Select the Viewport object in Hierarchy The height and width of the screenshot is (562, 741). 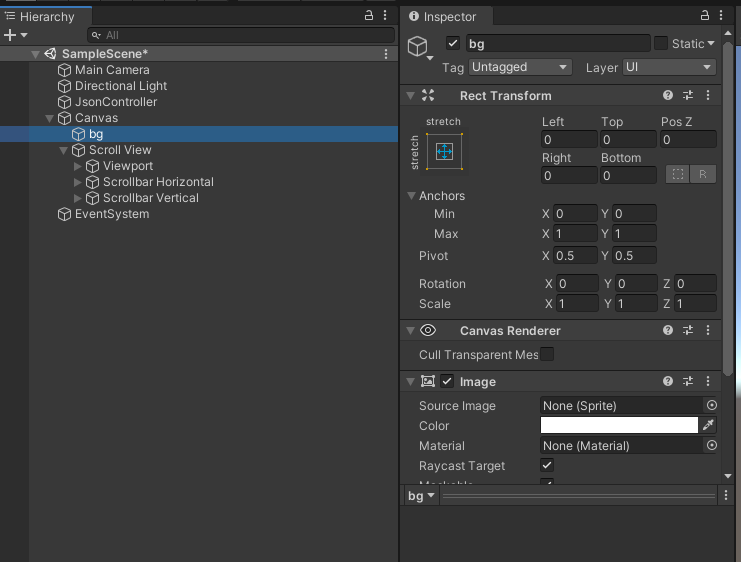point(128,166)
